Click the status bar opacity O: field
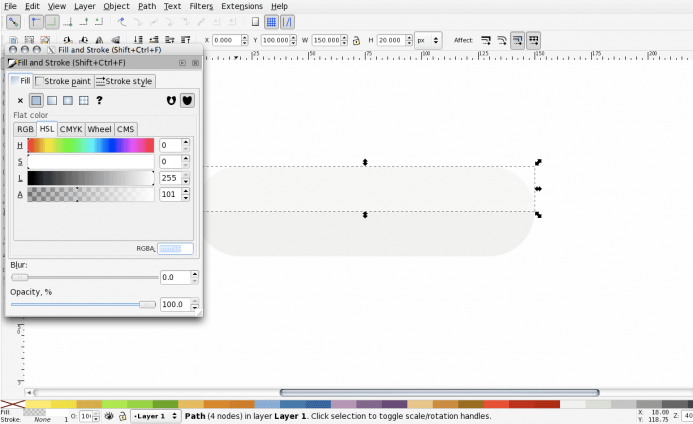The width and height of the screenshot is (693, 424). coord(86,416)
